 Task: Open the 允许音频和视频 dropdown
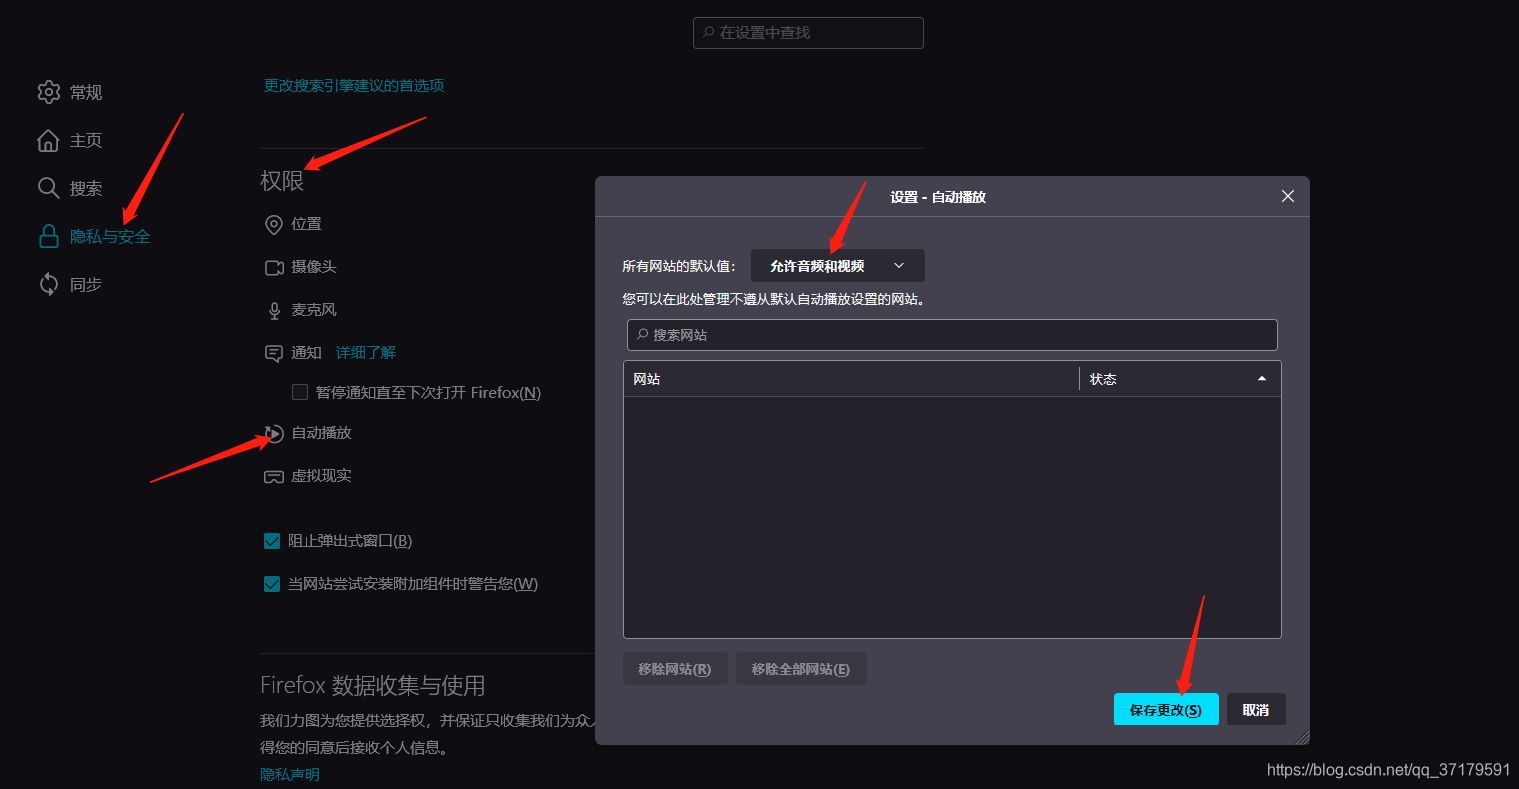[x=837, y=265]
